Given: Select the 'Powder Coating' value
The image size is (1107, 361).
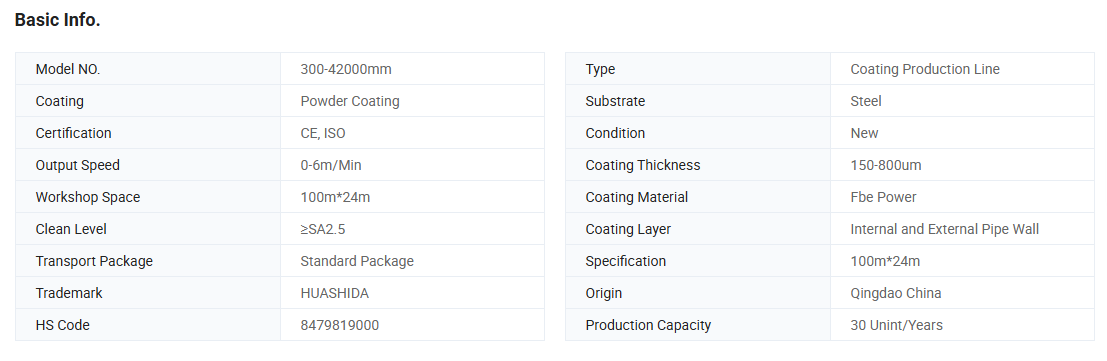Looking at the screenshot, I should [350, 101].
